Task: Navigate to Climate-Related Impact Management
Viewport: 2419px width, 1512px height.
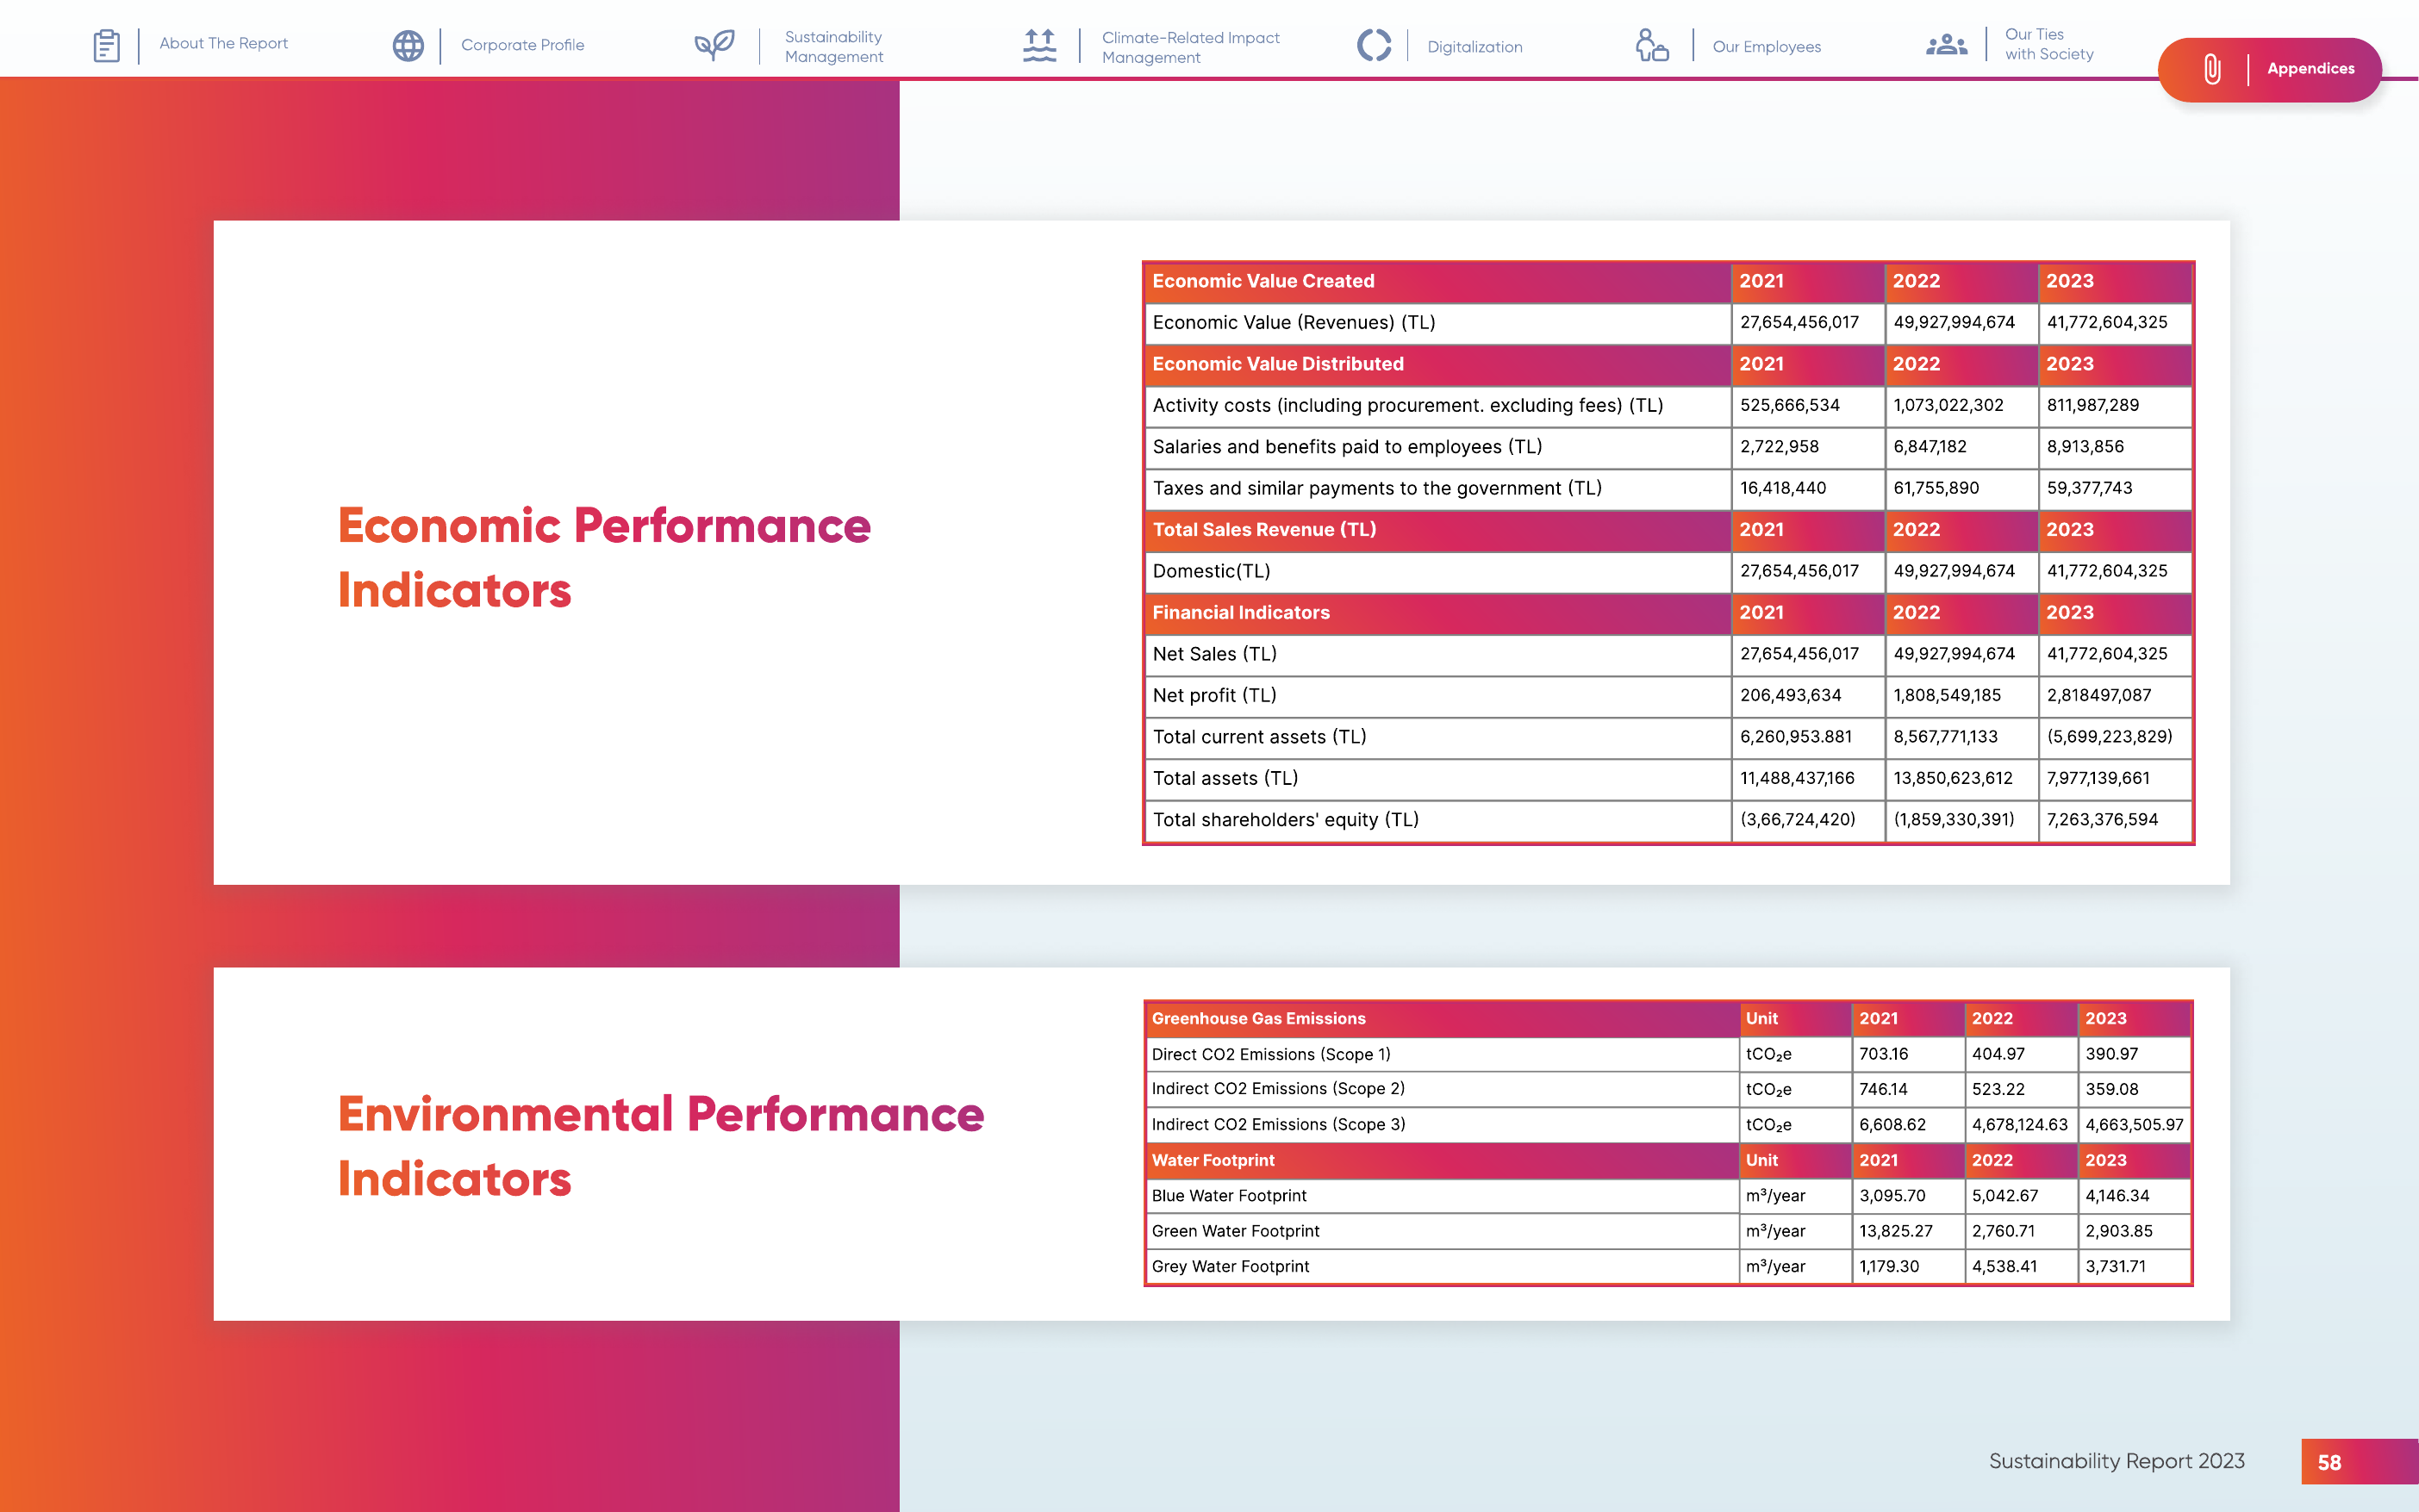Action: [1190, 47]
